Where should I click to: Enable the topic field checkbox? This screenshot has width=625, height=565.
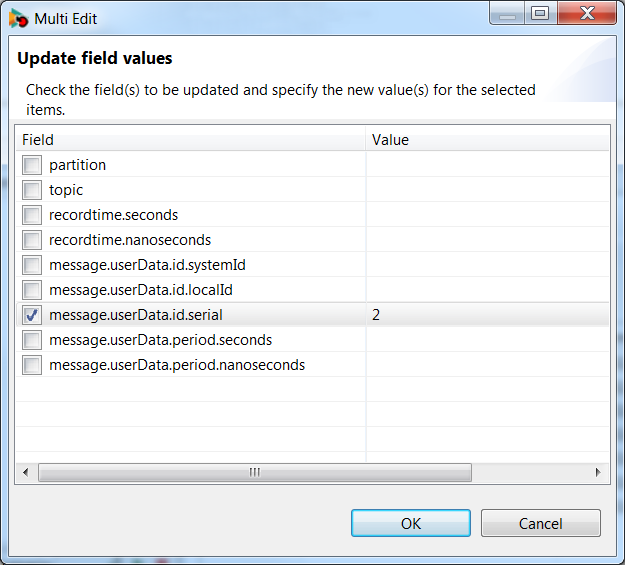(x=32, y=190)
